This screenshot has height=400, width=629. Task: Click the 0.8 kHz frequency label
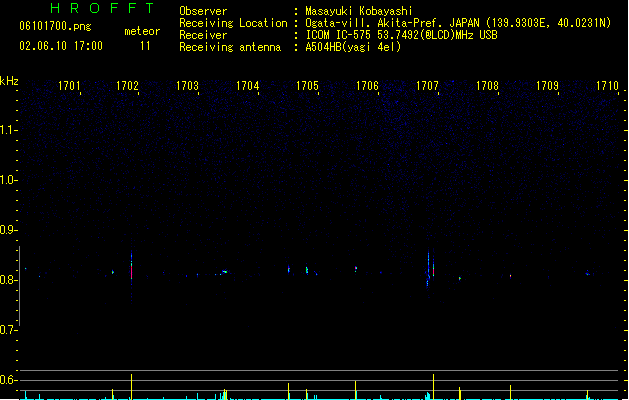click(8, 280)
